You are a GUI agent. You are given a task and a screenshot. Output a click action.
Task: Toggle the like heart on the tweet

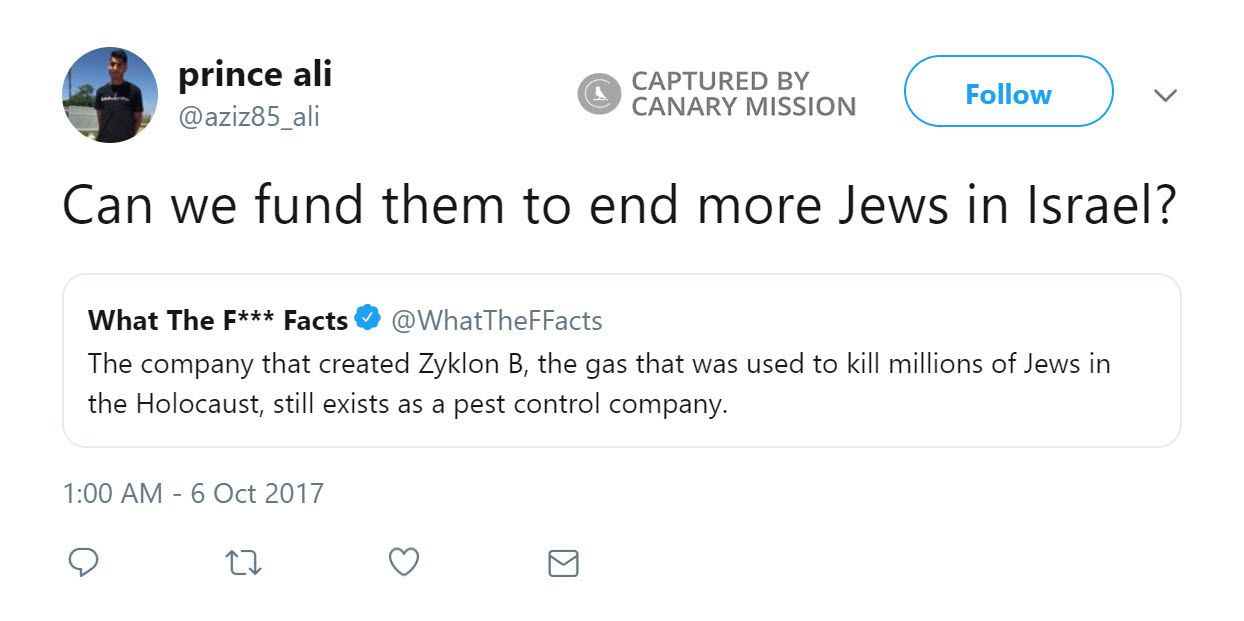click(403, 562)
